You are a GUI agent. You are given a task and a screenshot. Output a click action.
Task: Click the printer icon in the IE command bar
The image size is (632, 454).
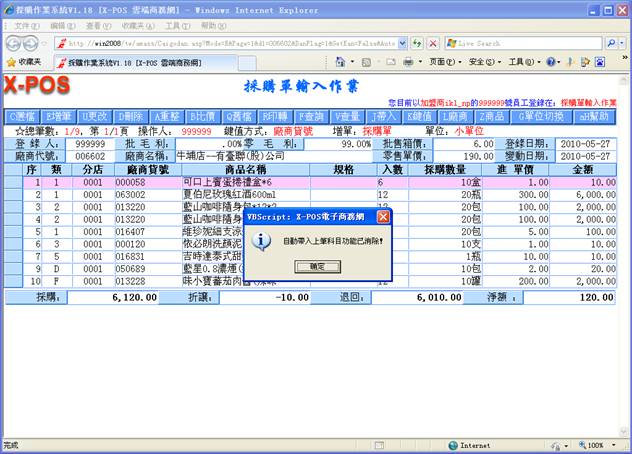408,62
